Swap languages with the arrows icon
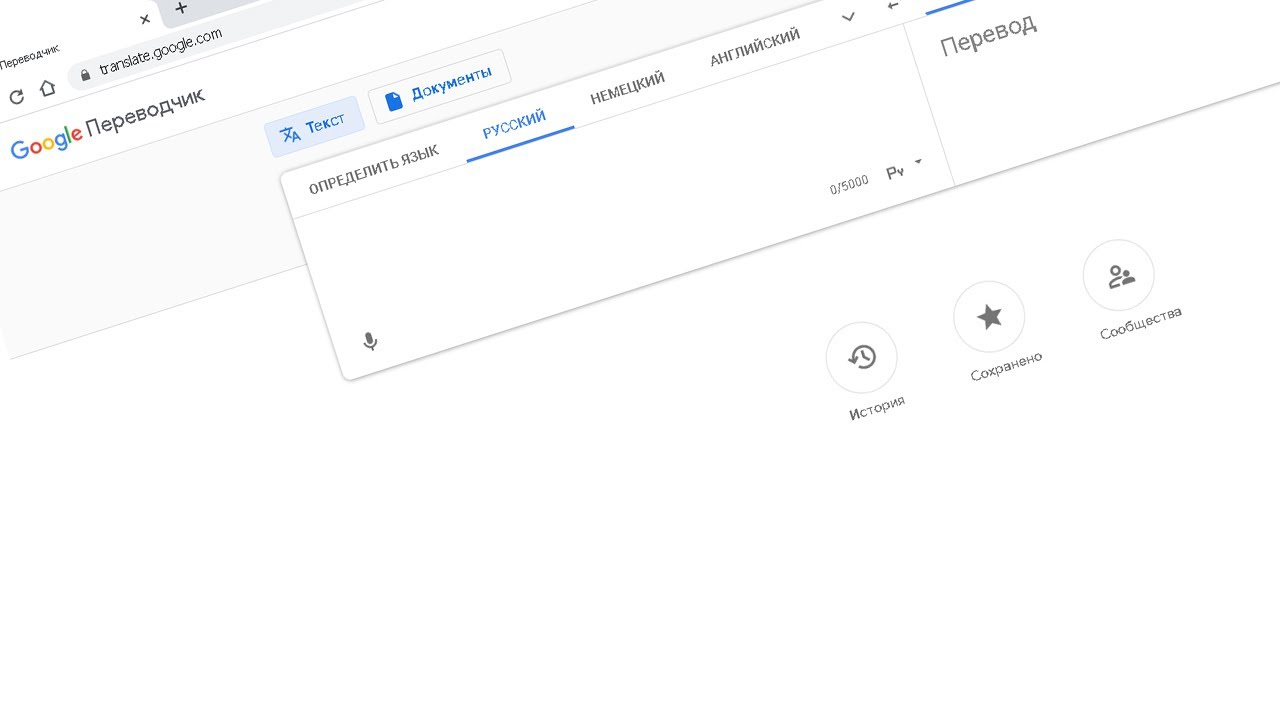1280x720 pixels. 893,6
